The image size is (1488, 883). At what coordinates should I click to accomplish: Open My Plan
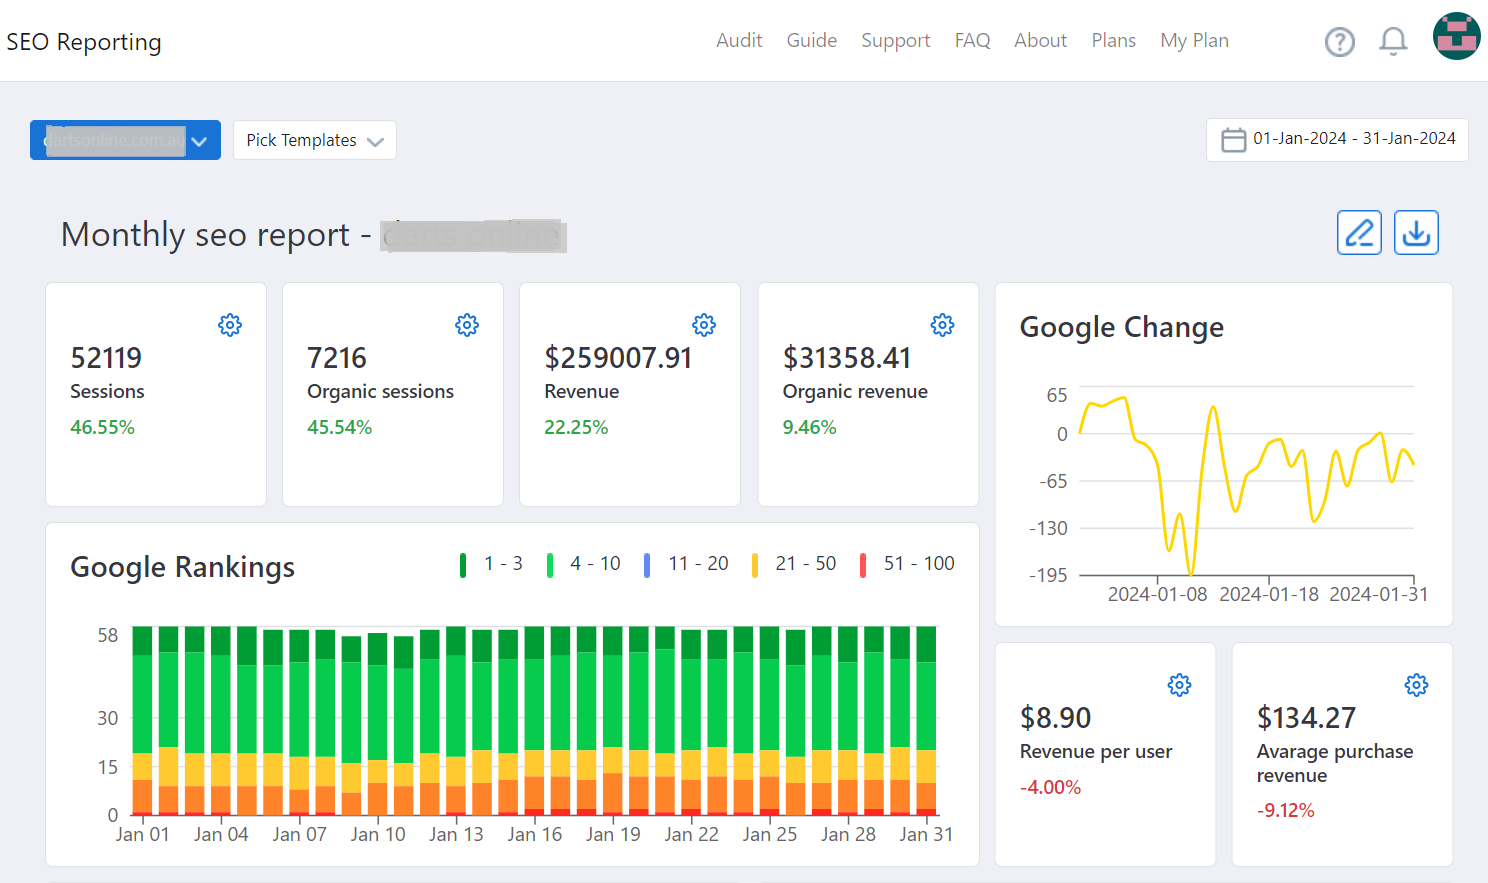pyautogui.click(x=1194, y=40)
